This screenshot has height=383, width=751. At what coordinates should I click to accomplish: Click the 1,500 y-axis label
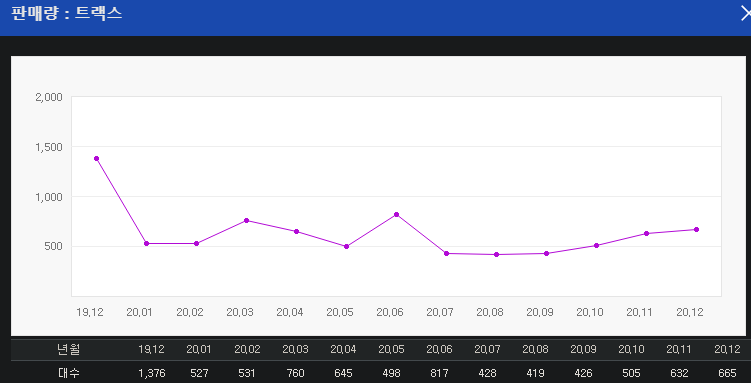(49, 147)
